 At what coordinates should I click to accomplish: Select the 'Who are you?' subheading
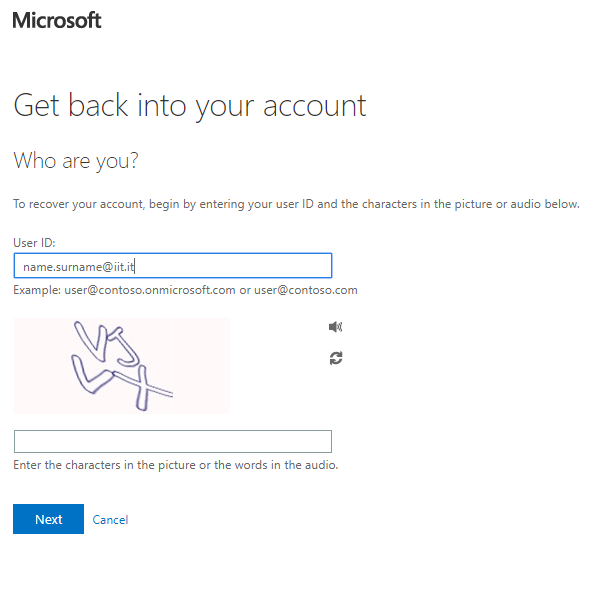tap(75, 160)
